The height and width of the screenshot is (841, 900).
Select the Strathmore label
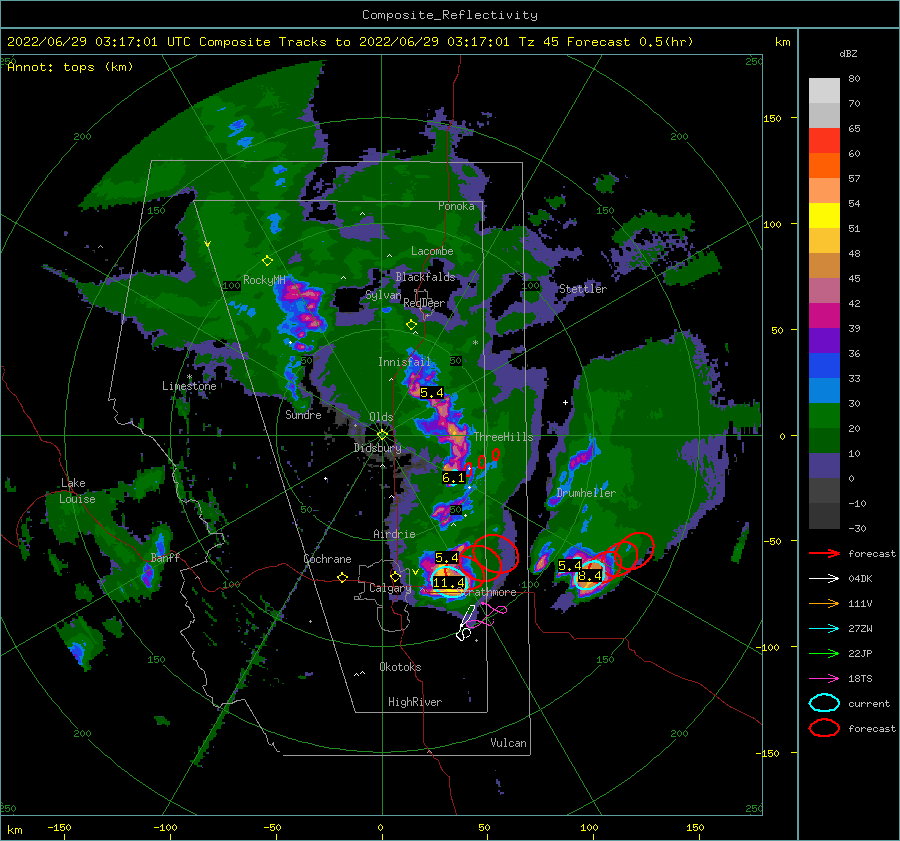click(488, 592)
